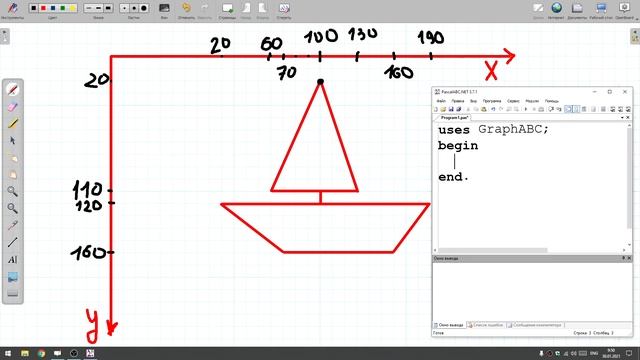Select the red pen color

[43, 8]
